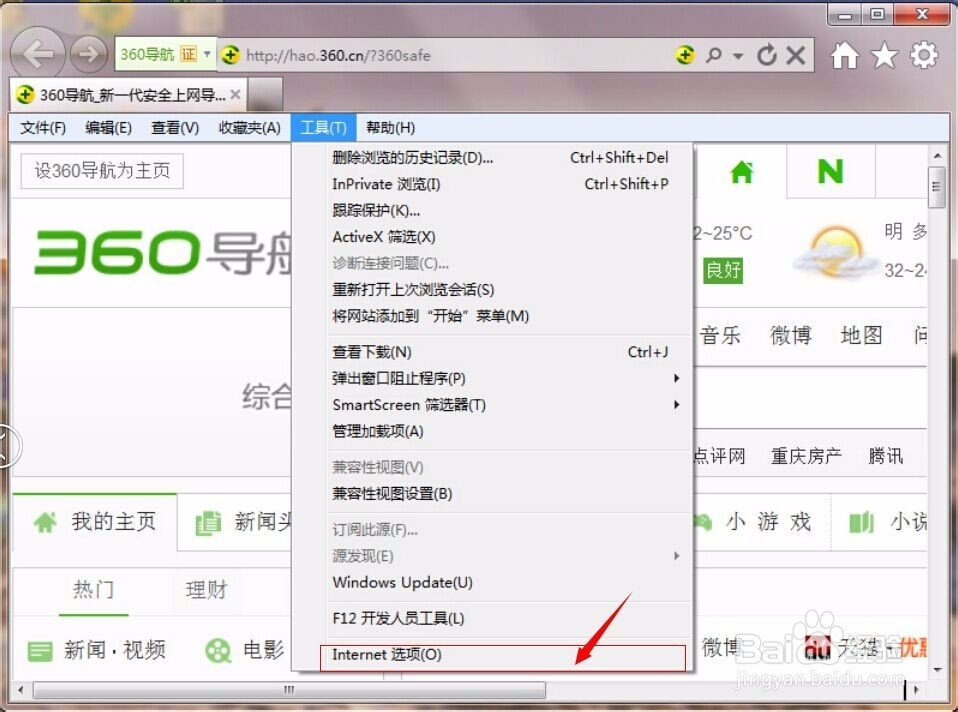Click the 360导航_新一代安全上网导 tab
Image resolution: width=958 pixels, height=712 pixels.
129,95
